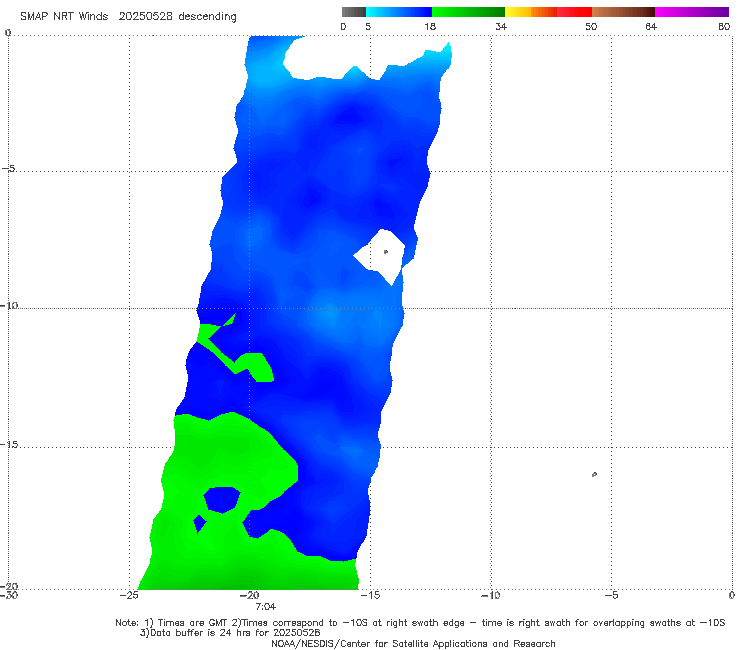The width and height of the screenshot is (740, 650).
Task: Click the color scale label 18
Action: point(430,26)
